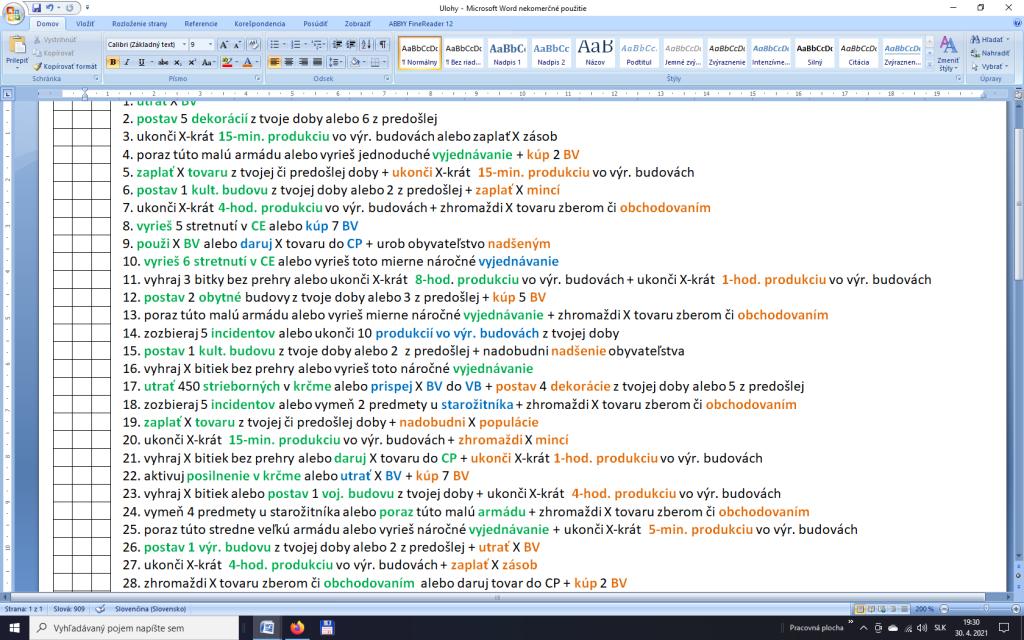Open the Posúdiť tab
This screenshot has height=640, width=1024.
[x=315, y=24]
